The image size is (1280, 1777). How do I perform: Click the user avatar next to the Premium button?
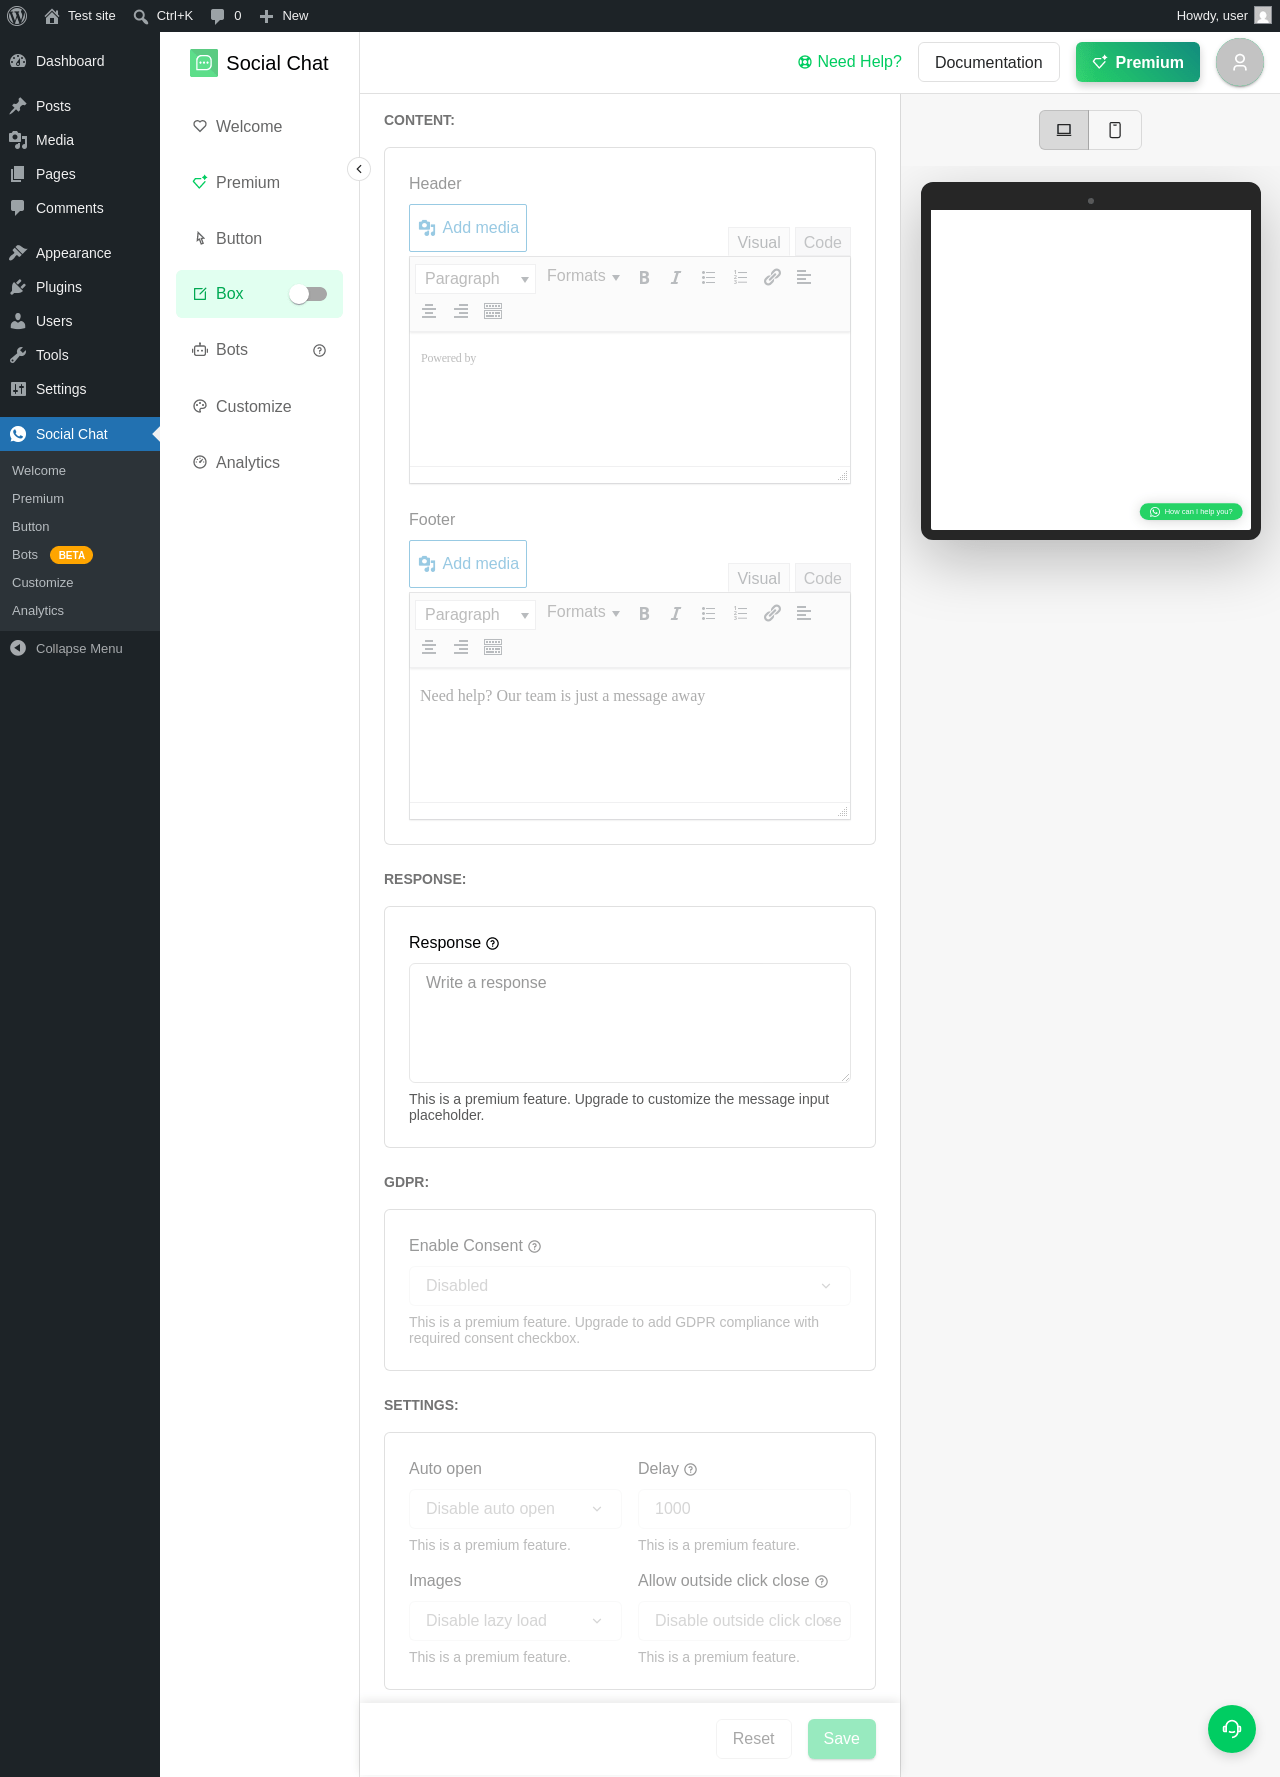(1240, 63)
